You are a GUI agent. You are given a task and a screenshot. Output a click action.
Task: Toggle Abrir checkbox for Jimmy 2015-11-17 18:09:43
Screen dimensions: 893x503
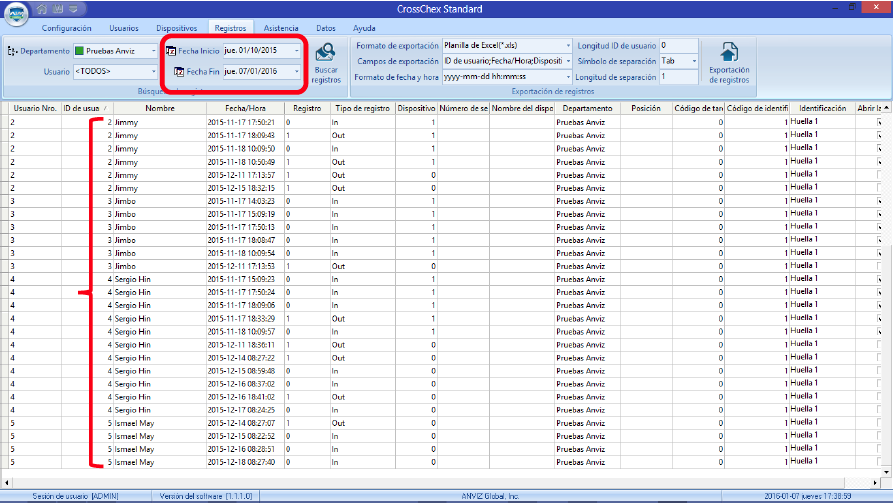pos(879,136)
